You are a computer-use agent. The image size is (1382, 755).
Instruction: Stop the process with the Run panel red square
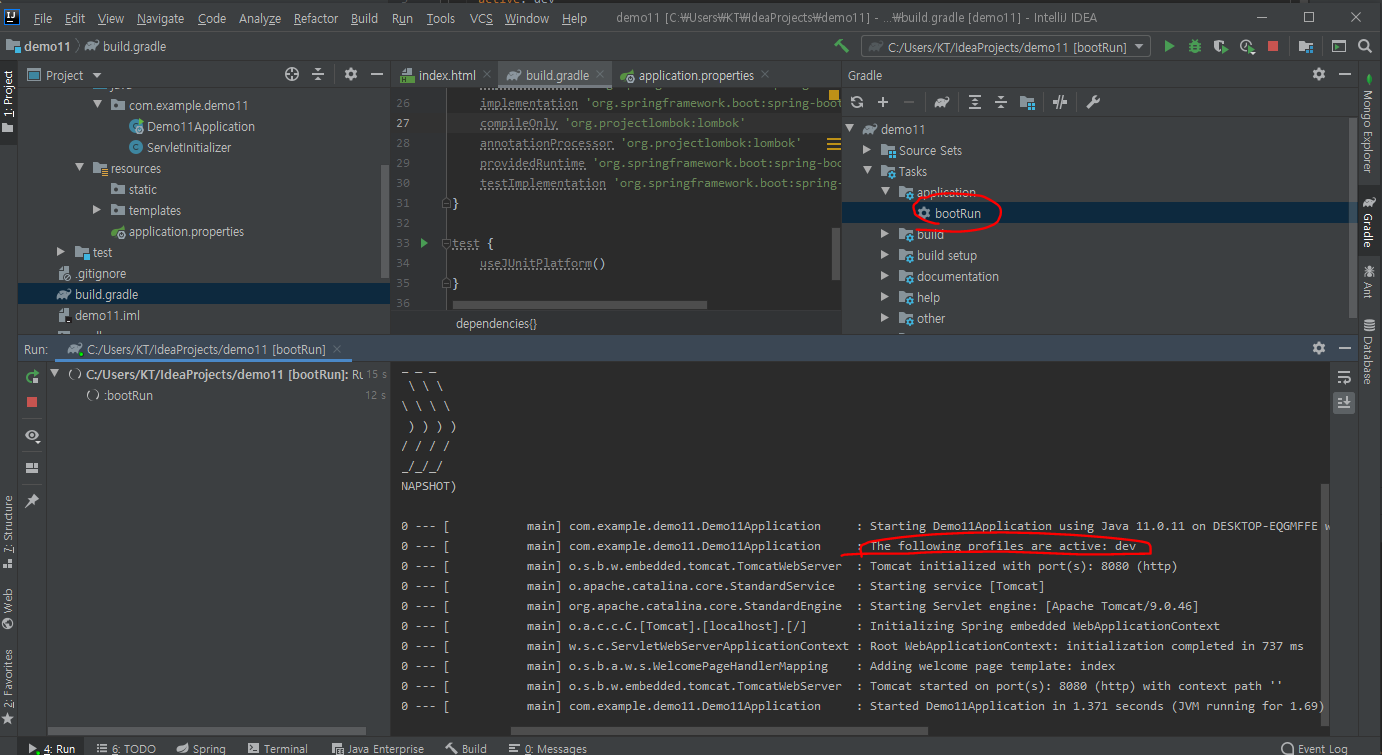point(32,402)
